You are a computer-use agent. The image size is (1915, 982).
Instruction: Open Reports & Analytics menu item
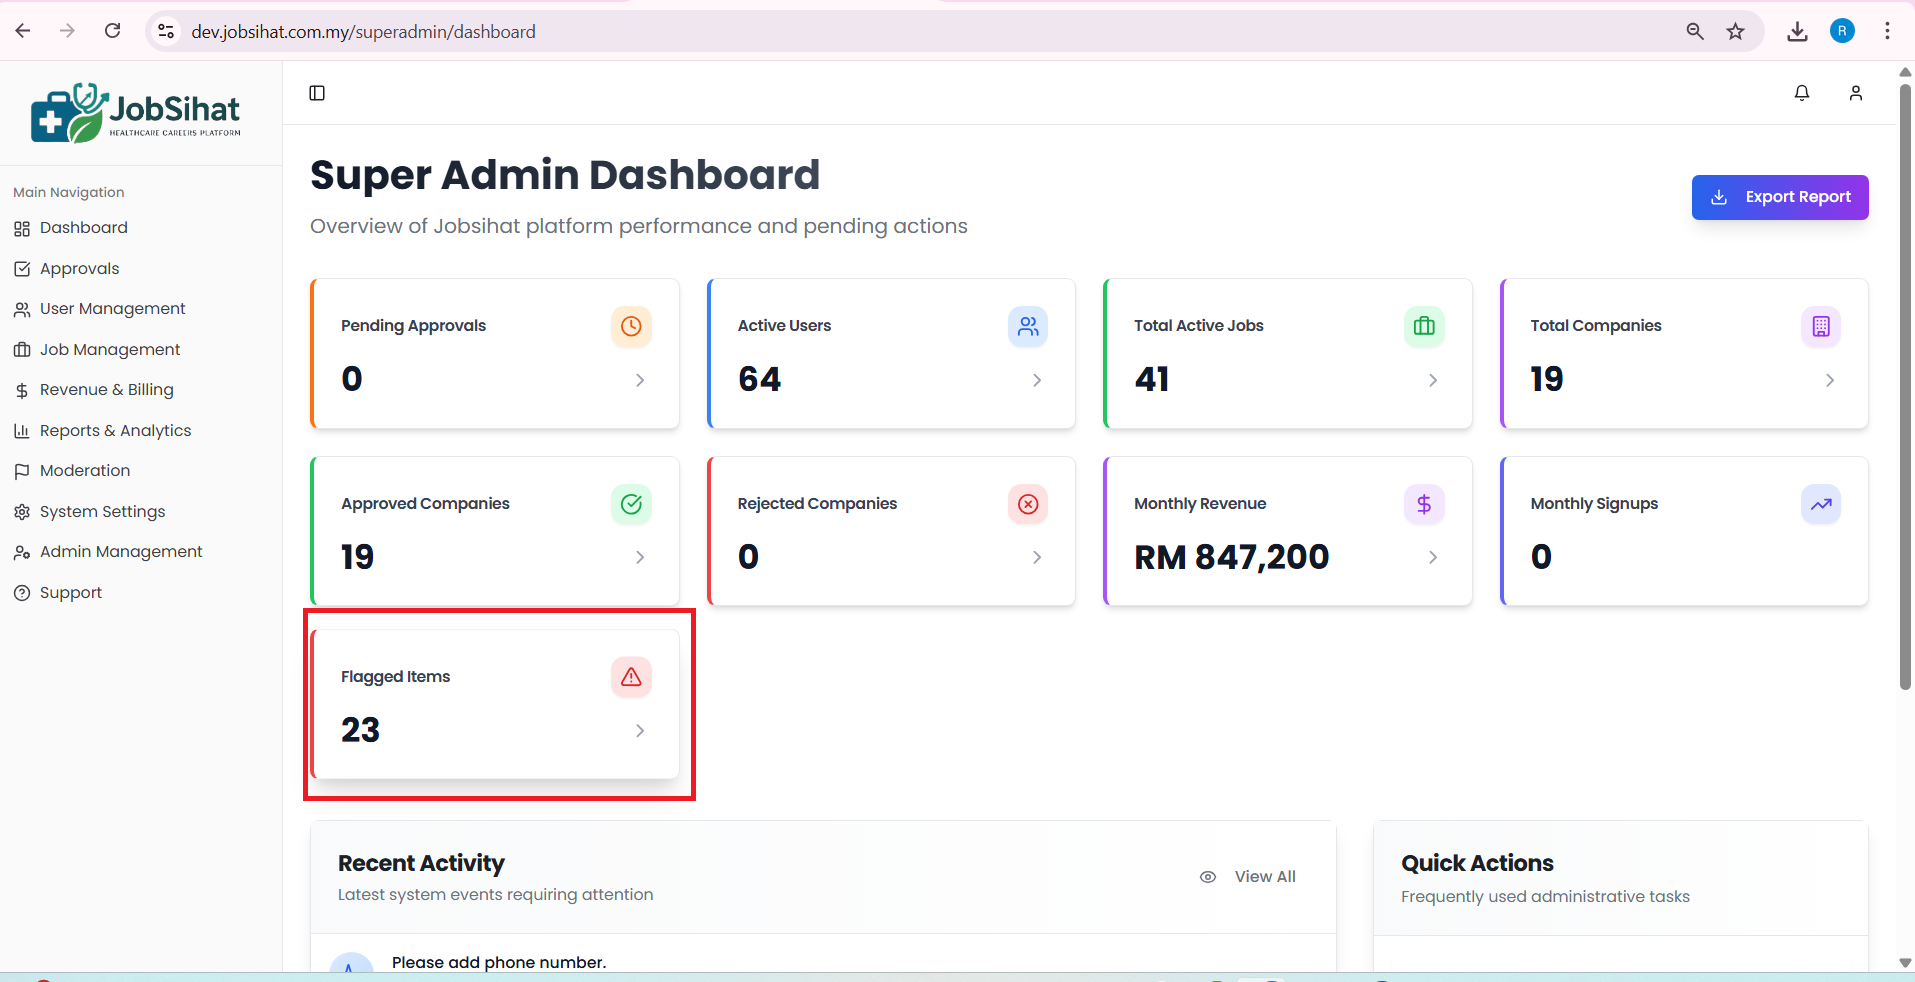115,431
